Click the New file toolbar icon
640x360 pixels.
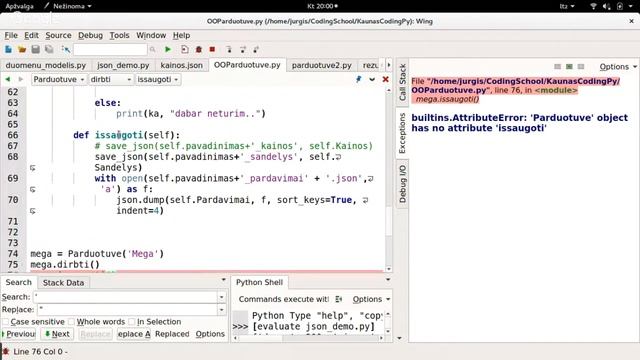click(x=8, y=49)
